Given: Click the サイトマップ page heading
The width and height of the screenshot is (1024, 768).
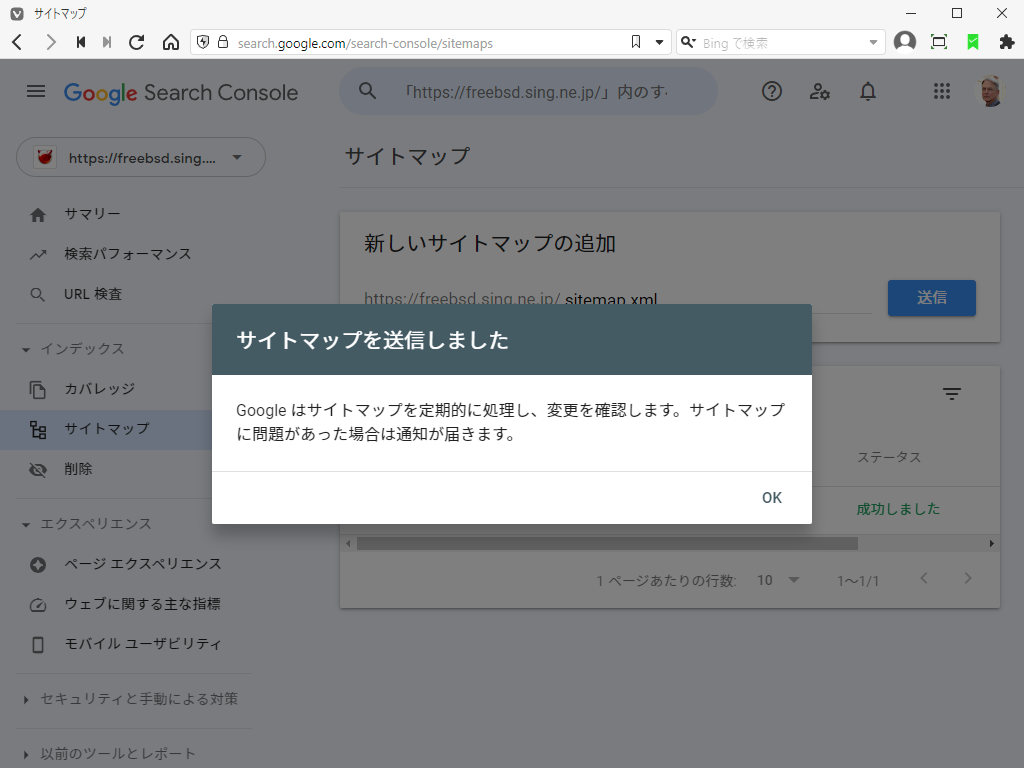Looking at the screenshot, I should point(408,156).
